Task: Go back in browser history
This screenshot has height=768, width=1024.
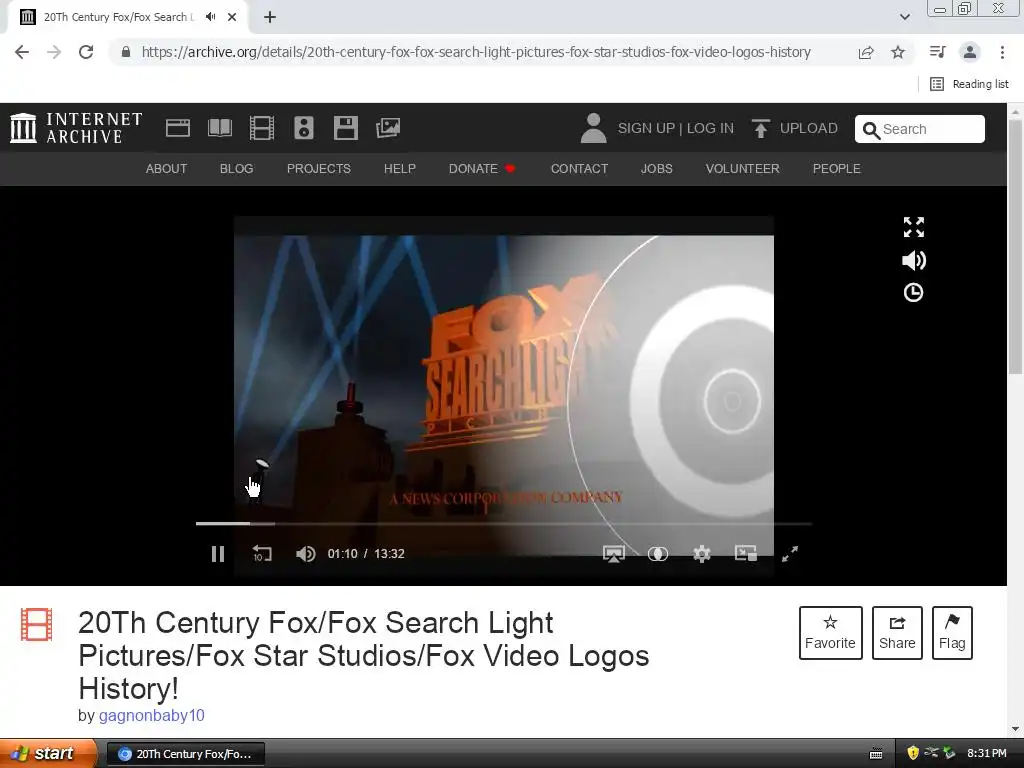Action: (x=22, y=52)
